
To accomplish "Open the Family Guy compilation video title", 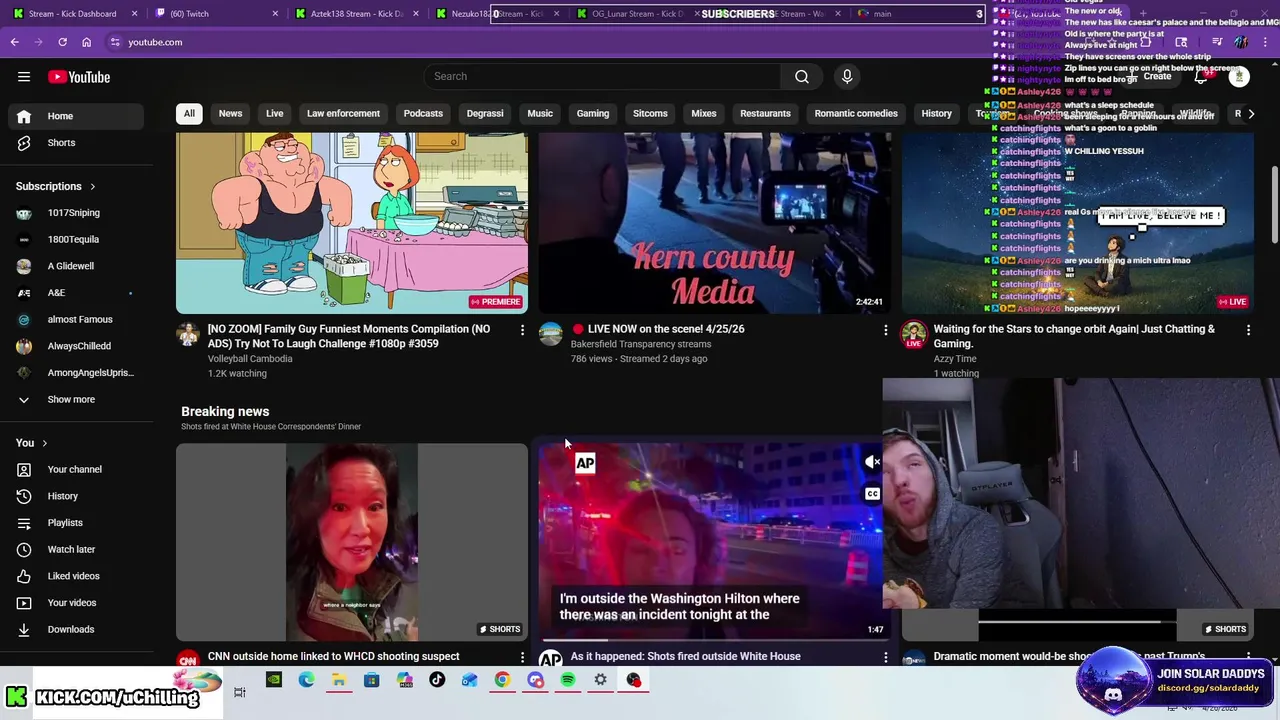I will pyautogui.click(x=350, y=336).
